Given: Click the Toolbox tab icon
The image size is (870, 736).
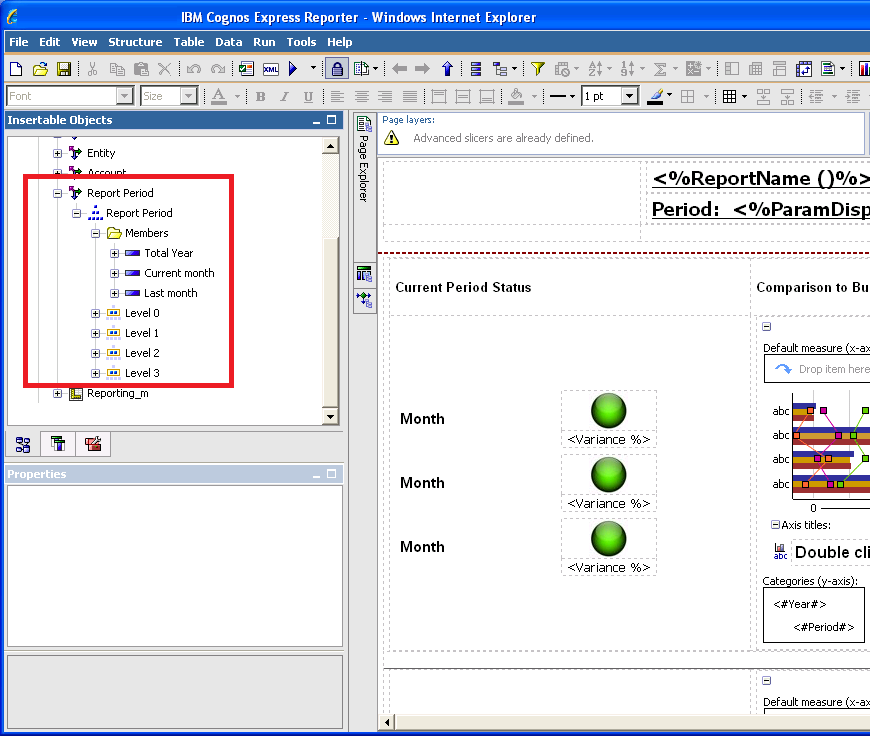Looking at the screenshot, I should click(93, 444).
